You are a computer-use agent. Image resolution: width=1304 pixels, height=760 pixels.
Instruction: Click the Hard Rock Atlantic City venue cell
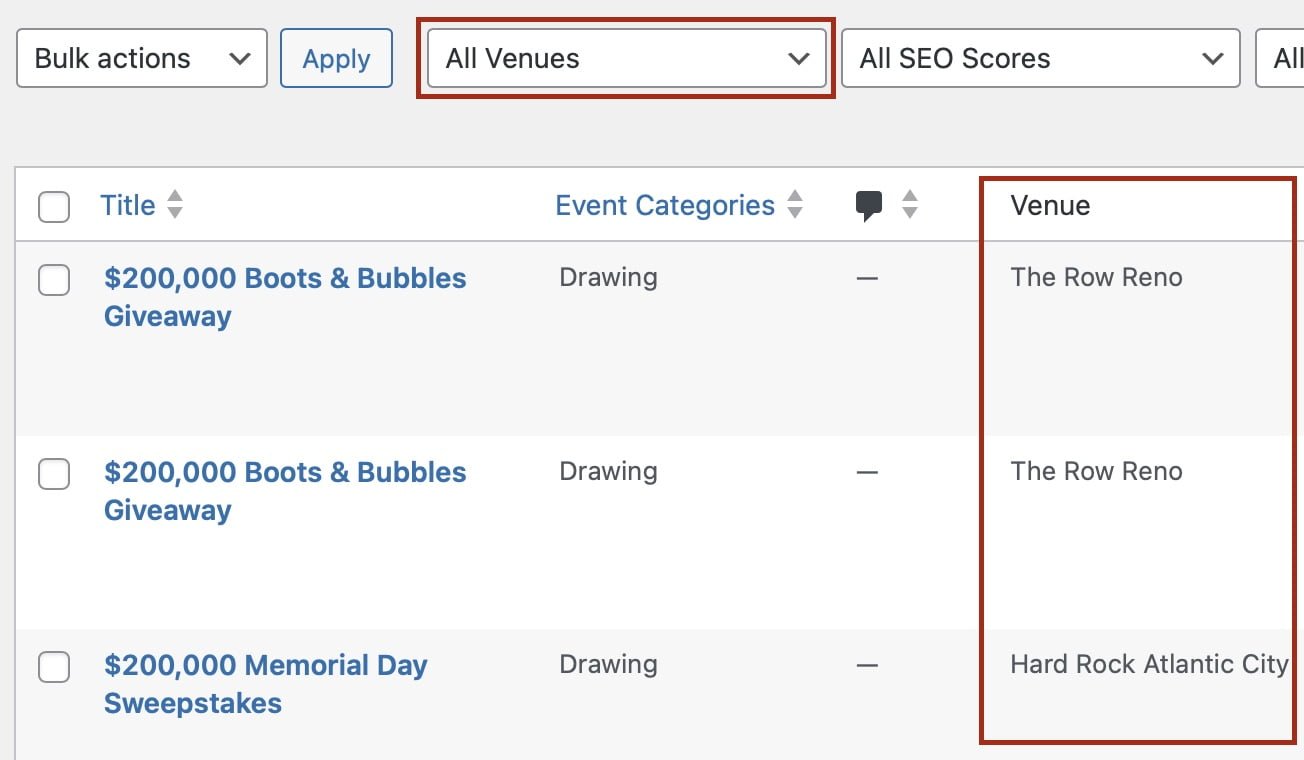(x=1148, y=664)
